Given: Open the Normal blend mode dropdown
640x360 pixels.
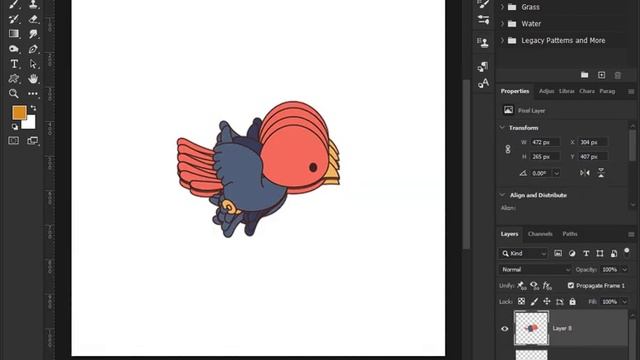Looking at the screenshot, I should pyautogui.click(x=536, y=269).
